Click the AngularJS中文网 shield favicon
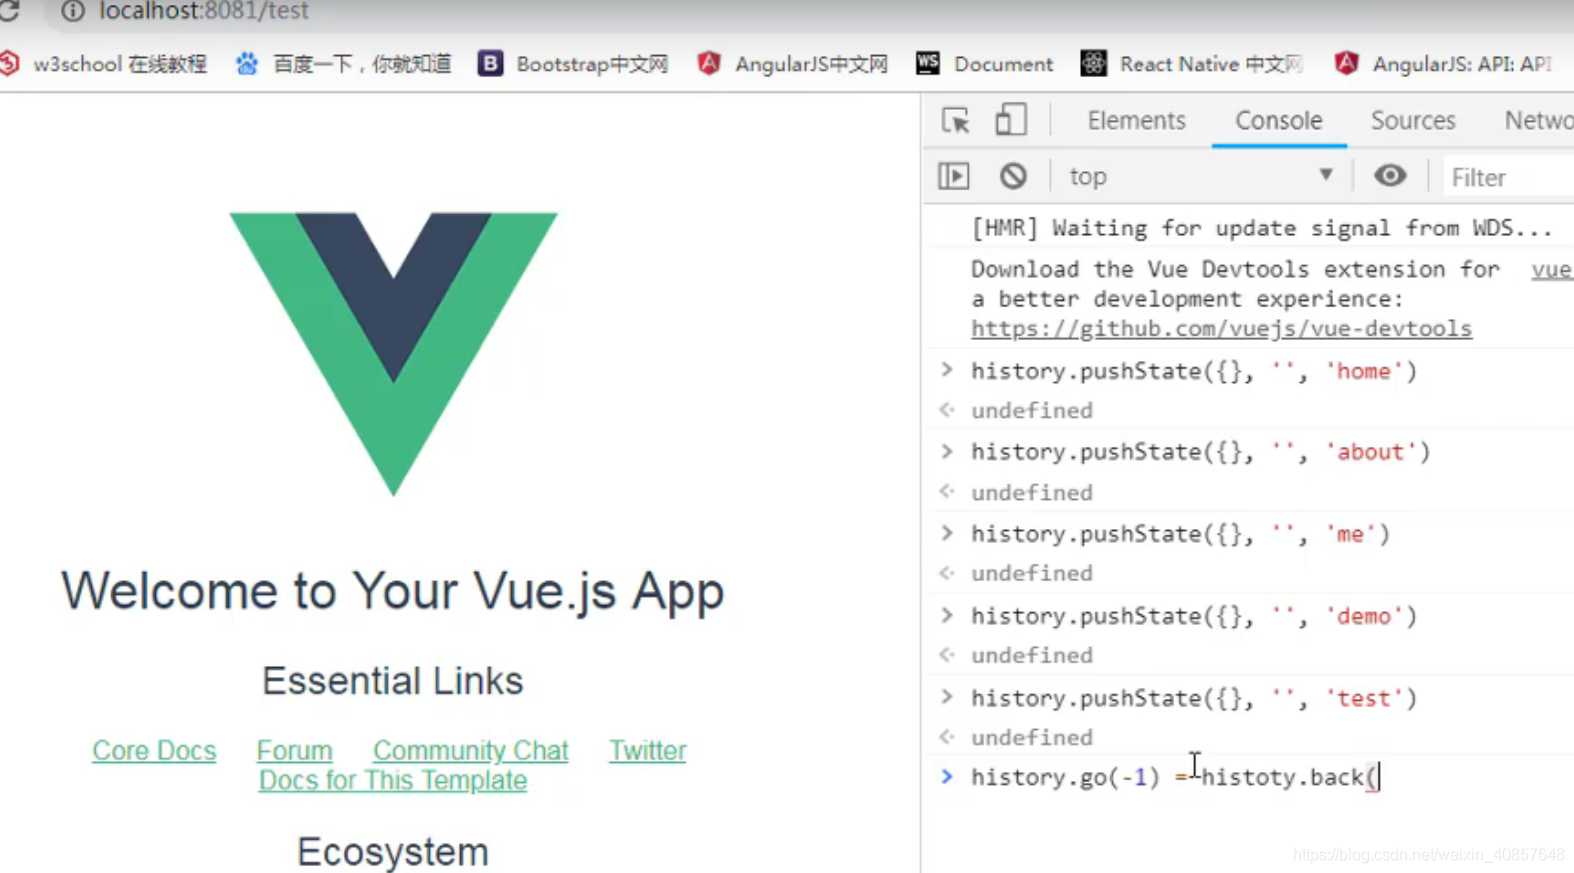The height and width of the screenshot is (873, 1574). point(709,63)
